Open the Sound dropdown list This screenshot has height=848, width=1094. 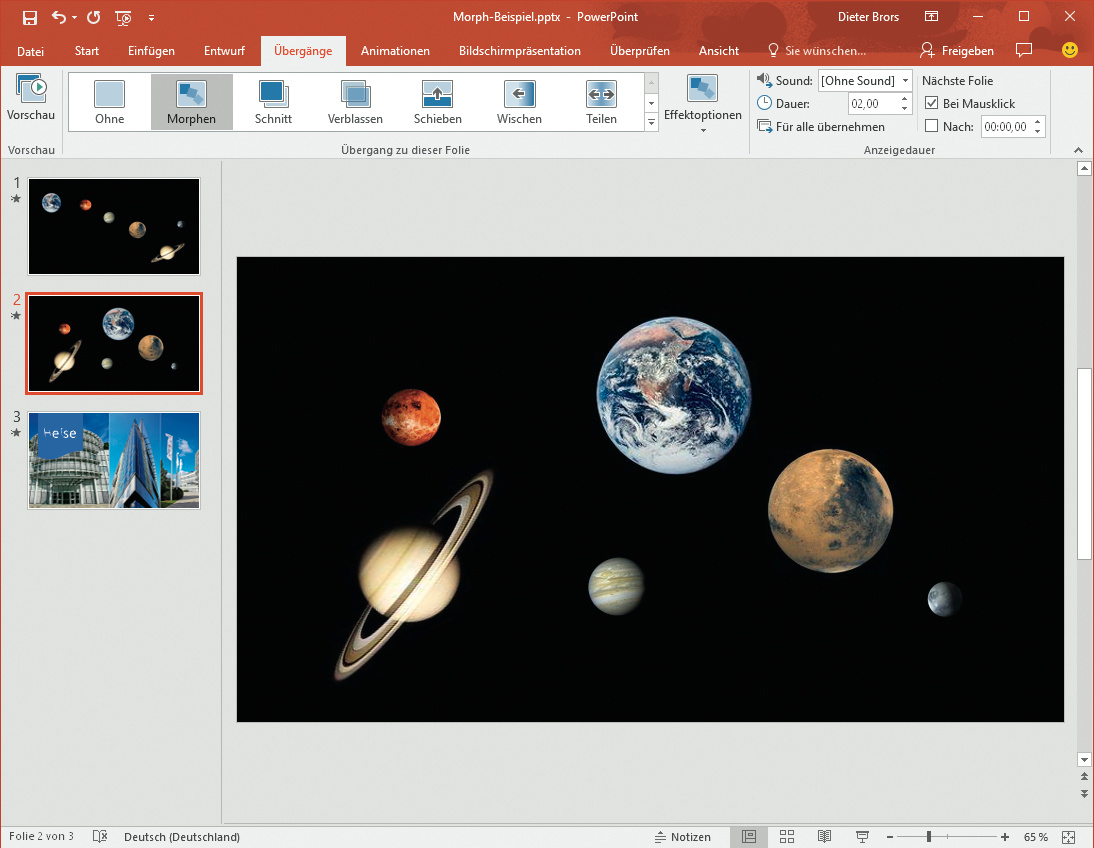click(x=905, y=81)
